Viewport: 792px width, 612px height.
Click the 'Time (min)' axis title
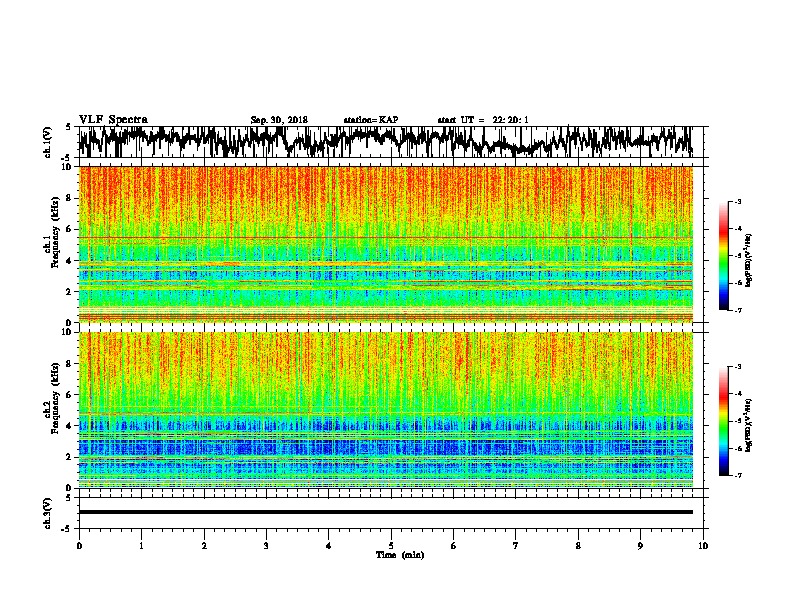point(400,555)
